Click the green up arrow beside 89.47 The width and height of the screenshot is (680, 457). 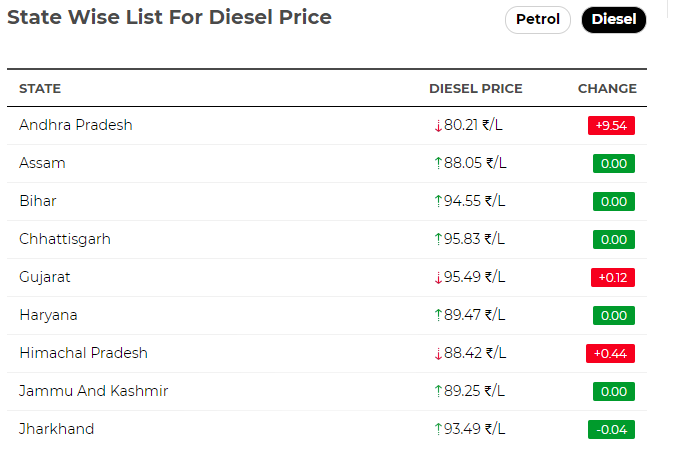coord(438,315)
